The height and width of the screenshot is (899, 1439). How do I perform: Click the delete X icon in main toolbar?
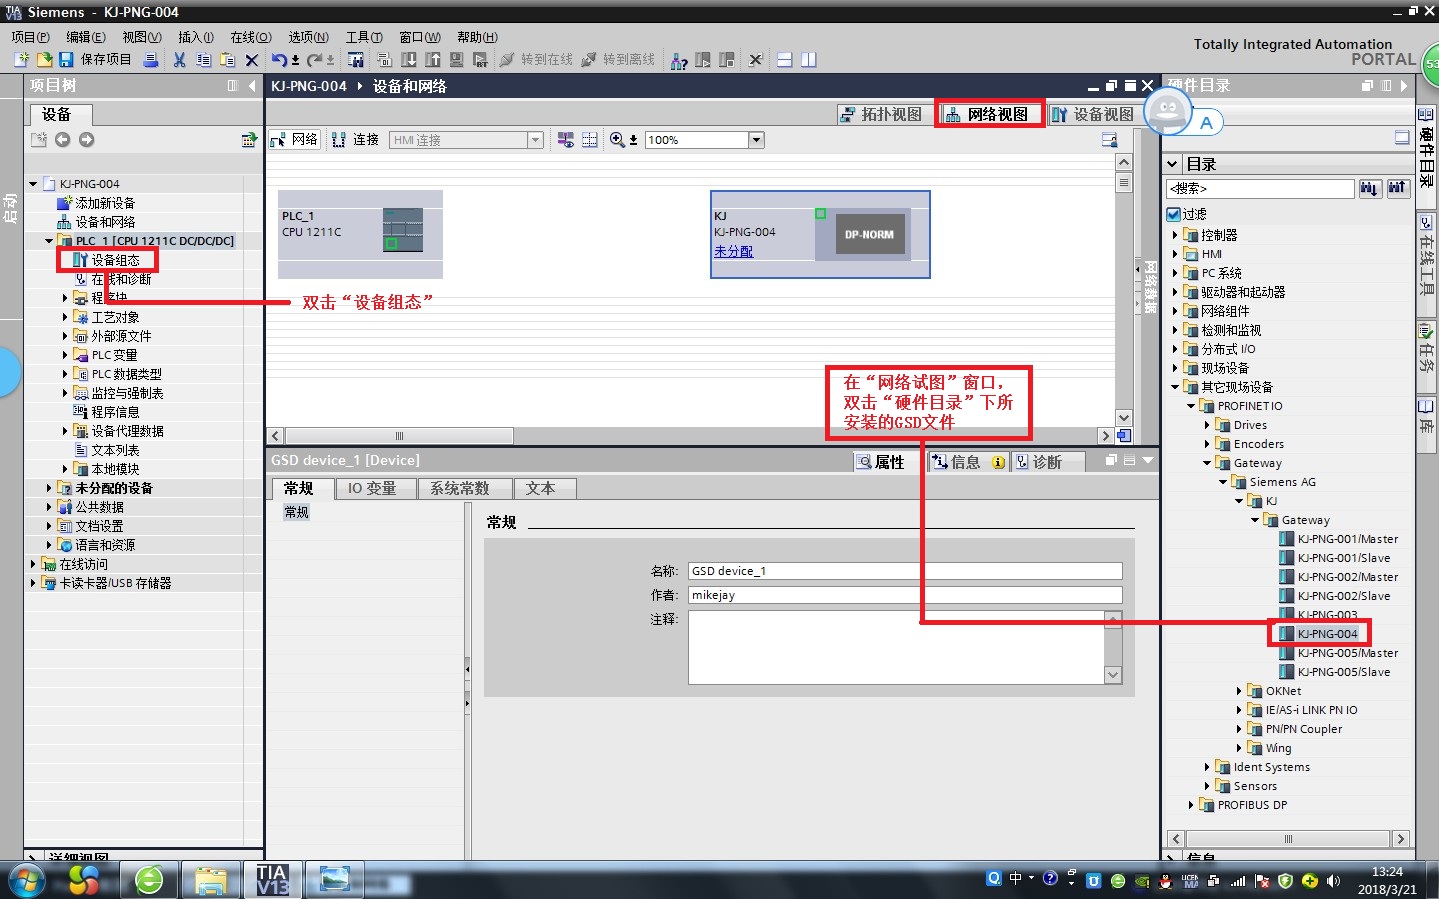point(252,60)
